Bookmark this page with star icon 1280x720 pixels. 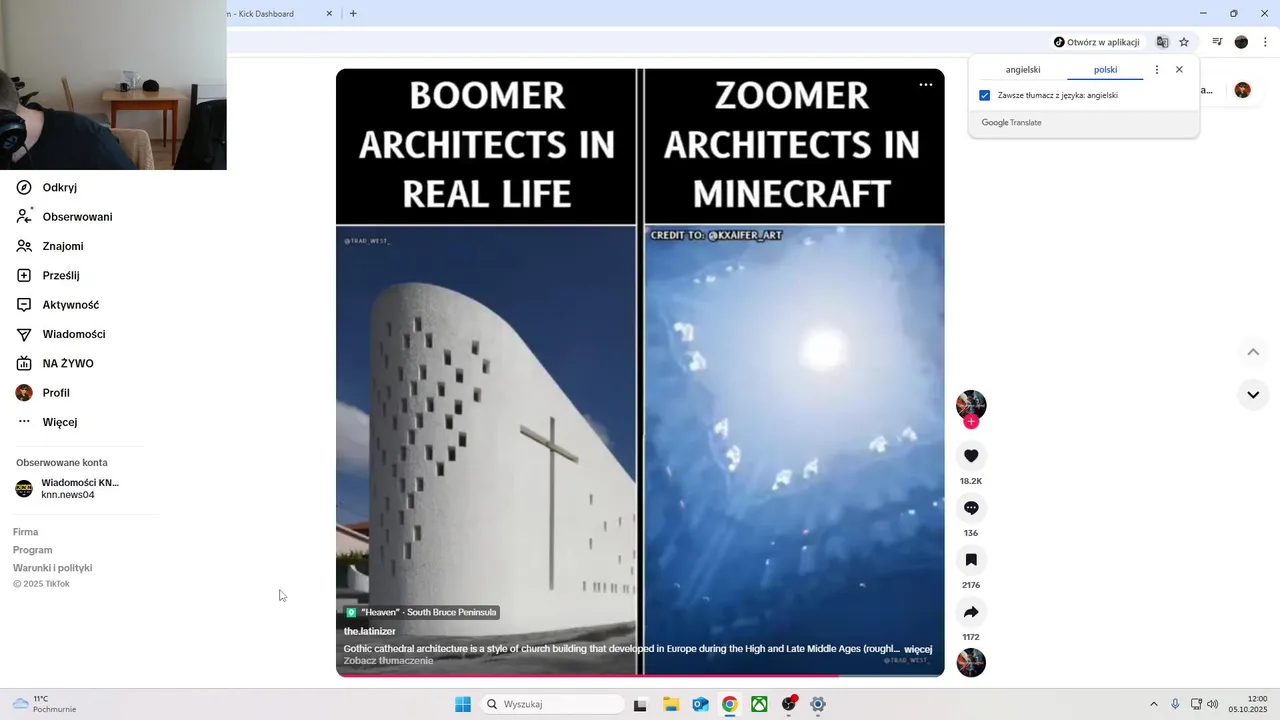click(1184, 42)
